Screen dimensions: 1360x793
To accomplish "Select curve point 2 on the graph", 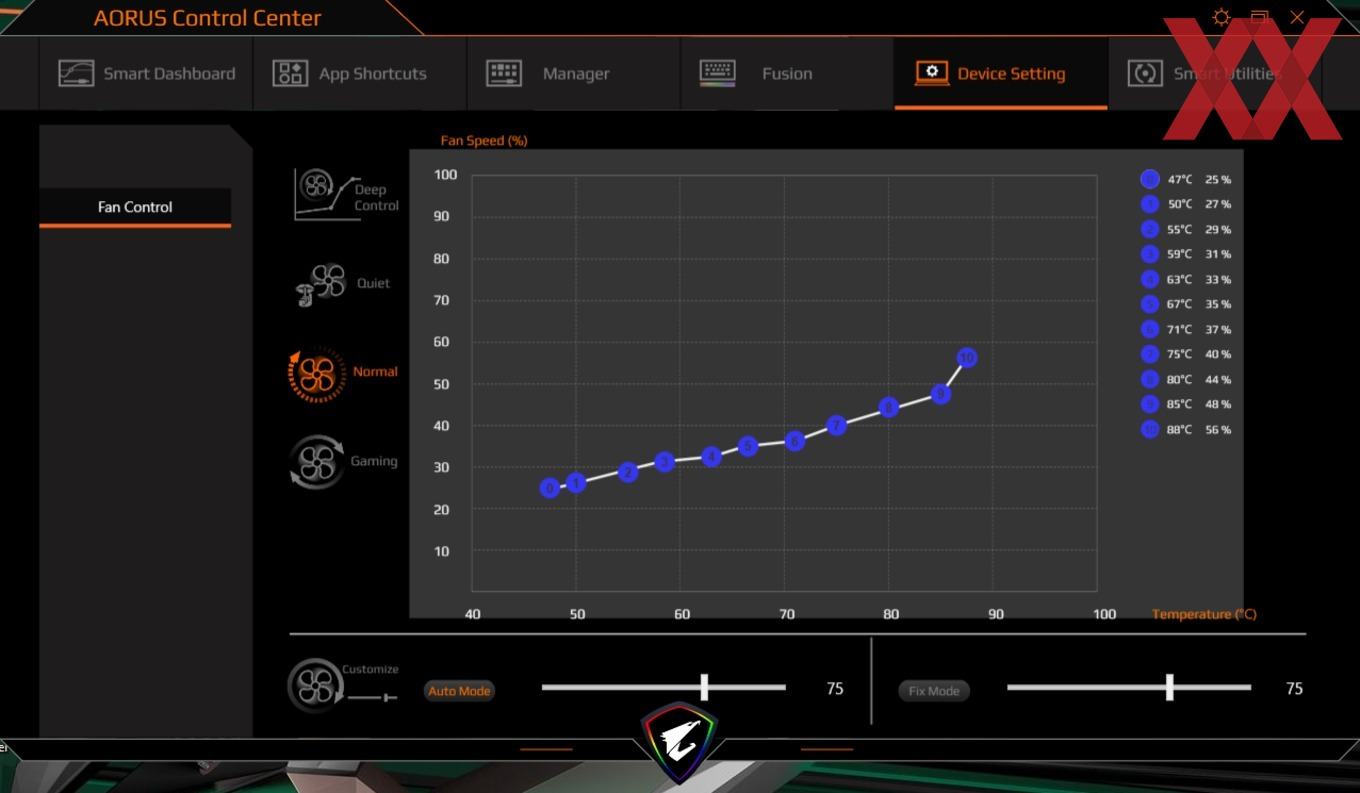I will point(628,472).
